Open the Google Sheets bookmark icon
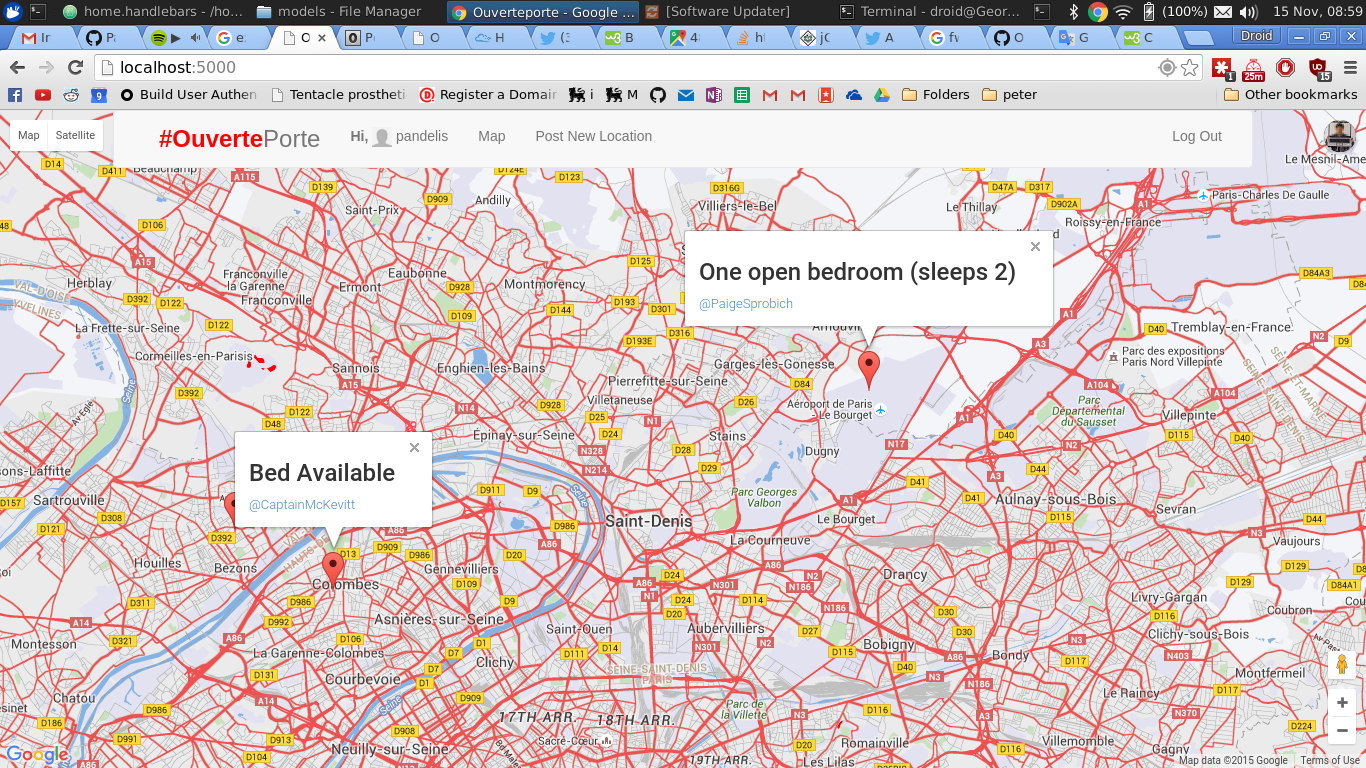This screenshot has width=1366, height=768. click(x=741, y=95)
